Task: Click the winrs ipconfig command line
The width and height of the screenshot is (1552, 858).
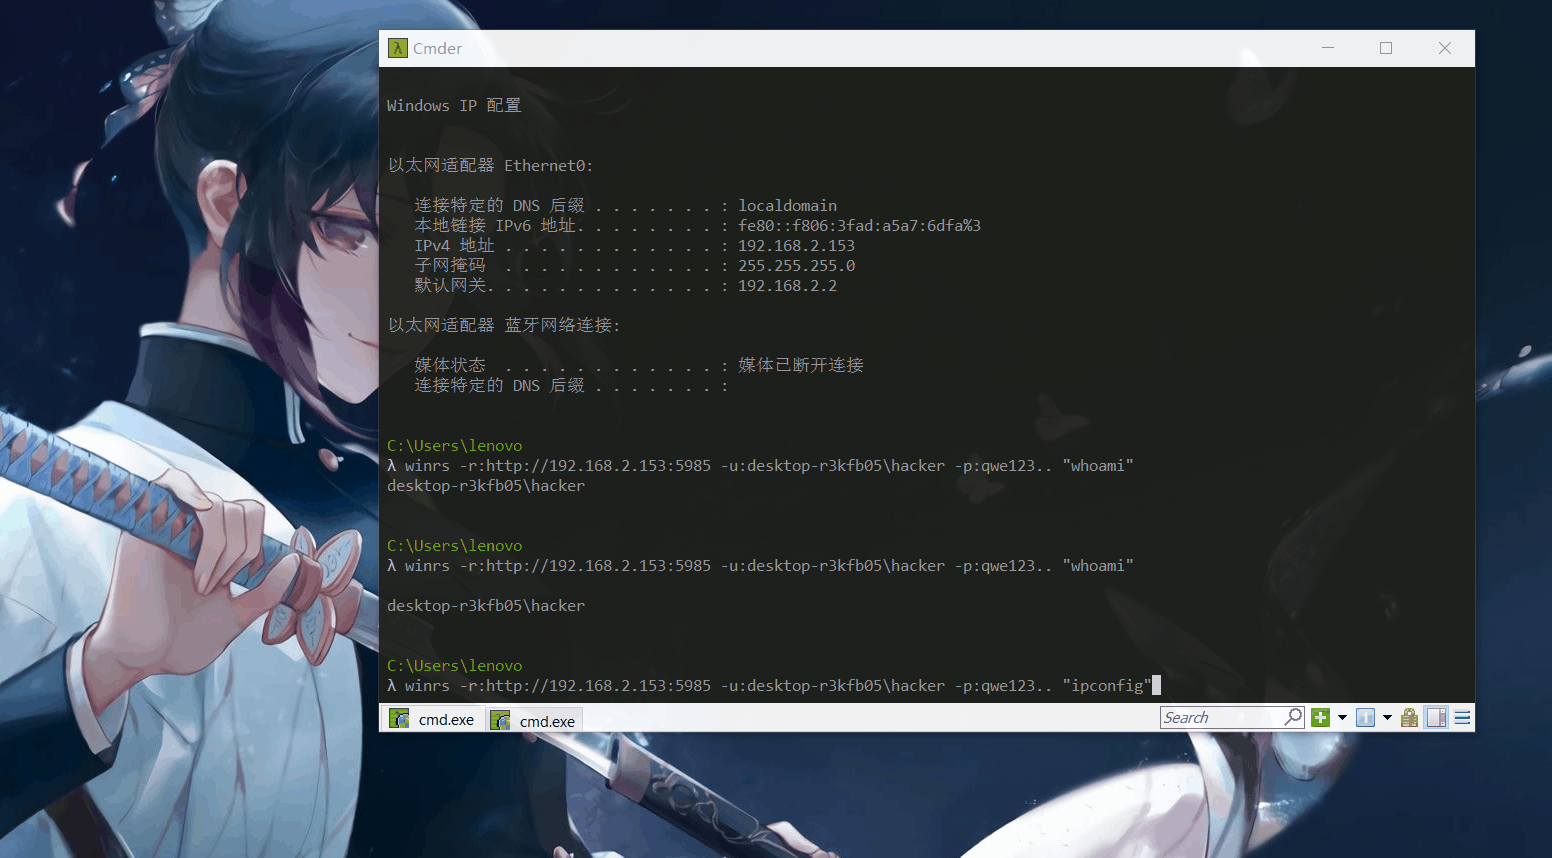Action: (769, 686)
